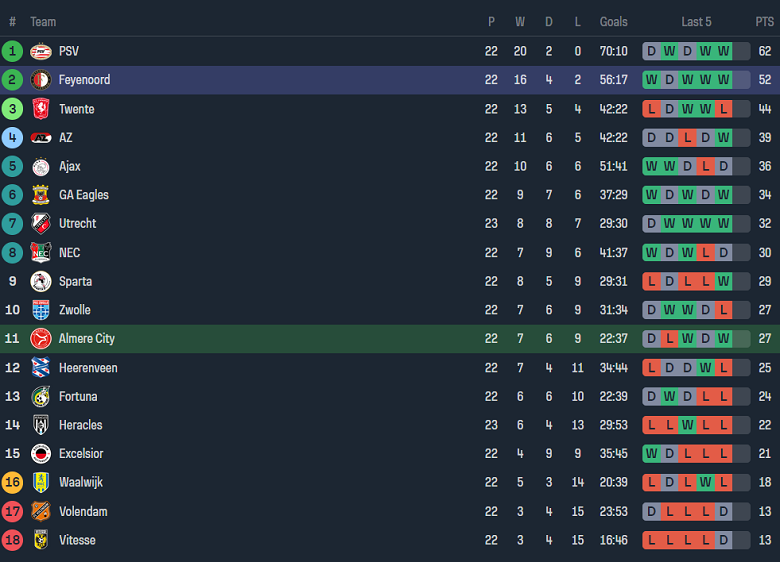The image size is (780, 562).
Task: Click the Twente club logo
Action: pos(41,109)
